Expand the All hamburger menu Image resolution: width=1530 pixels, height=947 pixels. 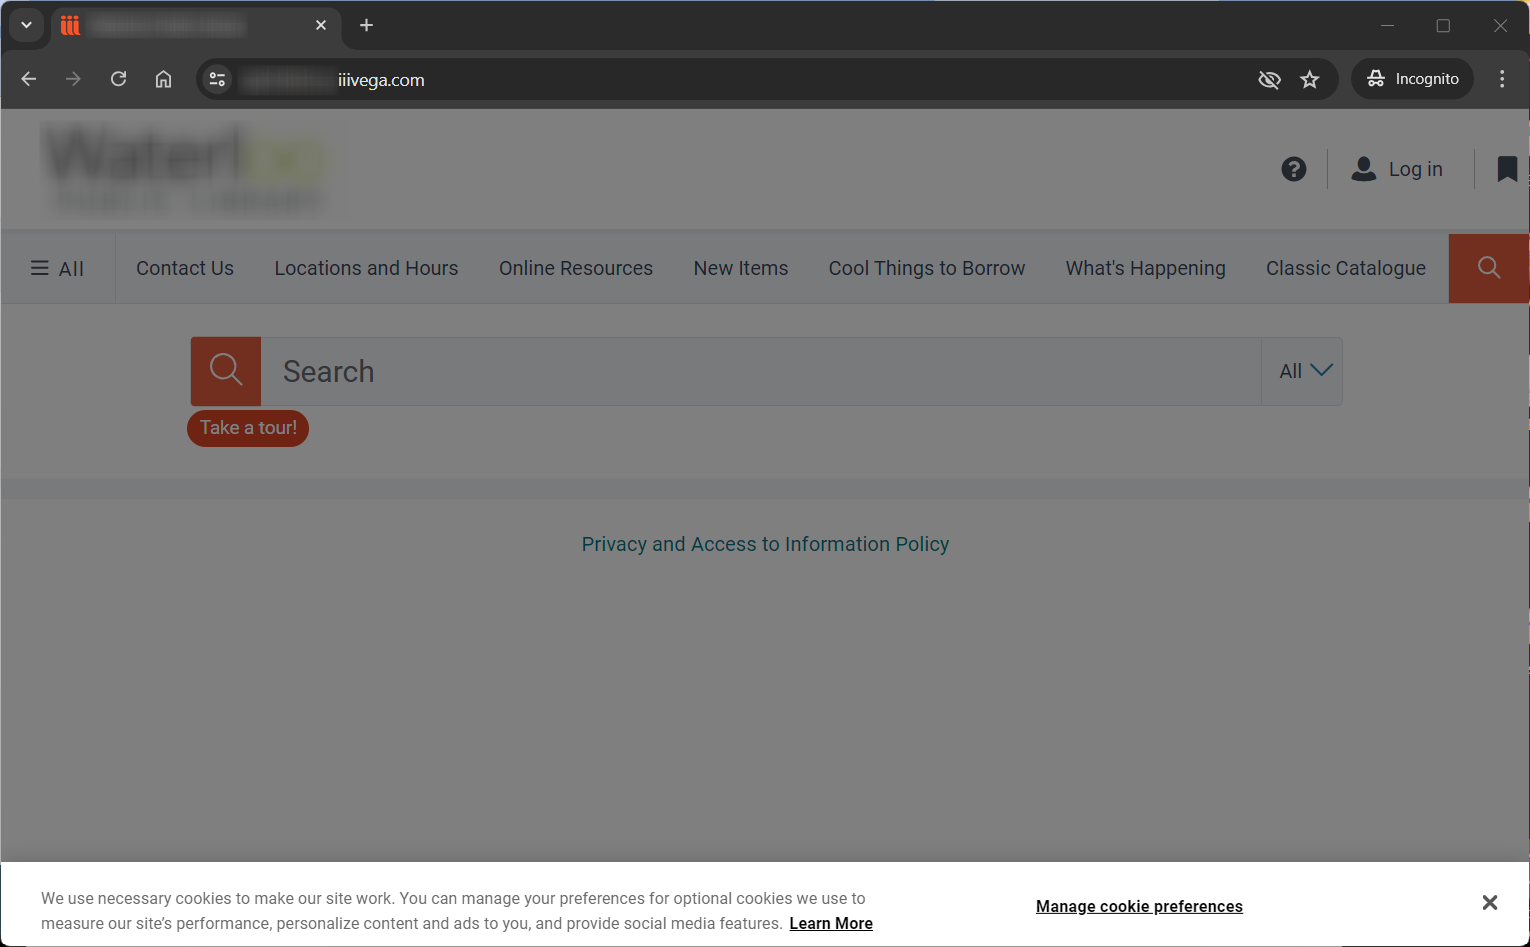coord(57,268)
